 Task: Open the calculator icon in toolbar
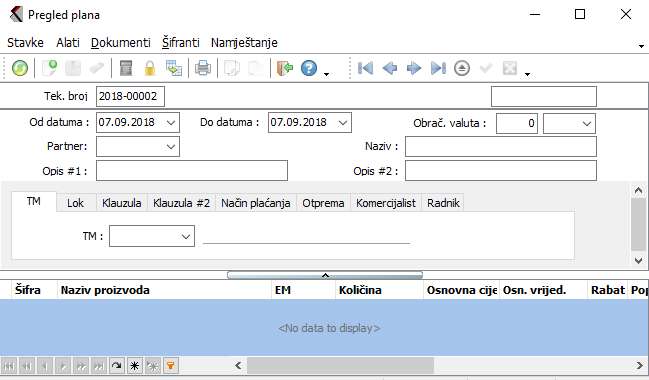pyautogui.click(x=126, y=68)
